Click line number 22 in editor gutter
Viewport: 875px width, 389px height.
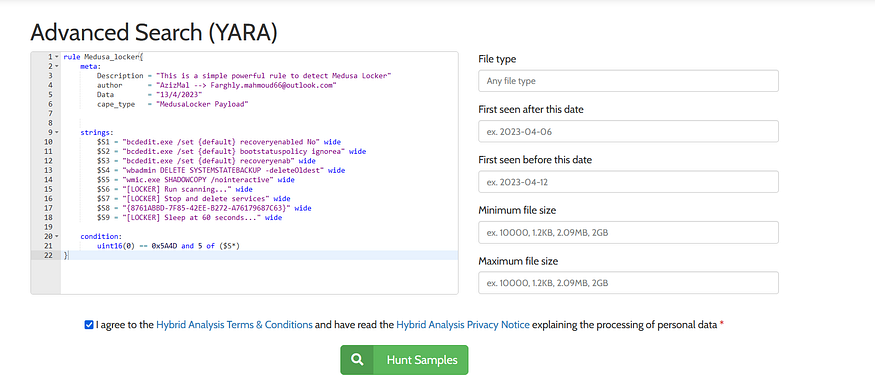click(x=51, y=255)
